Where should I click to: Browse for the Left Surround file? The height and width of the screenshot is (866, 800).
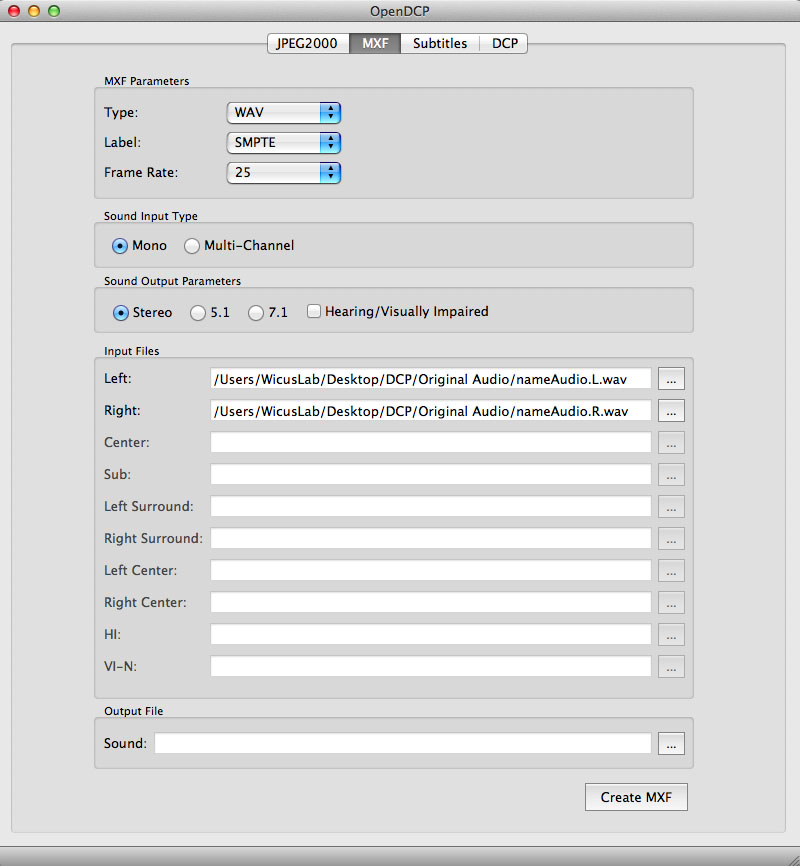[671, 507]
